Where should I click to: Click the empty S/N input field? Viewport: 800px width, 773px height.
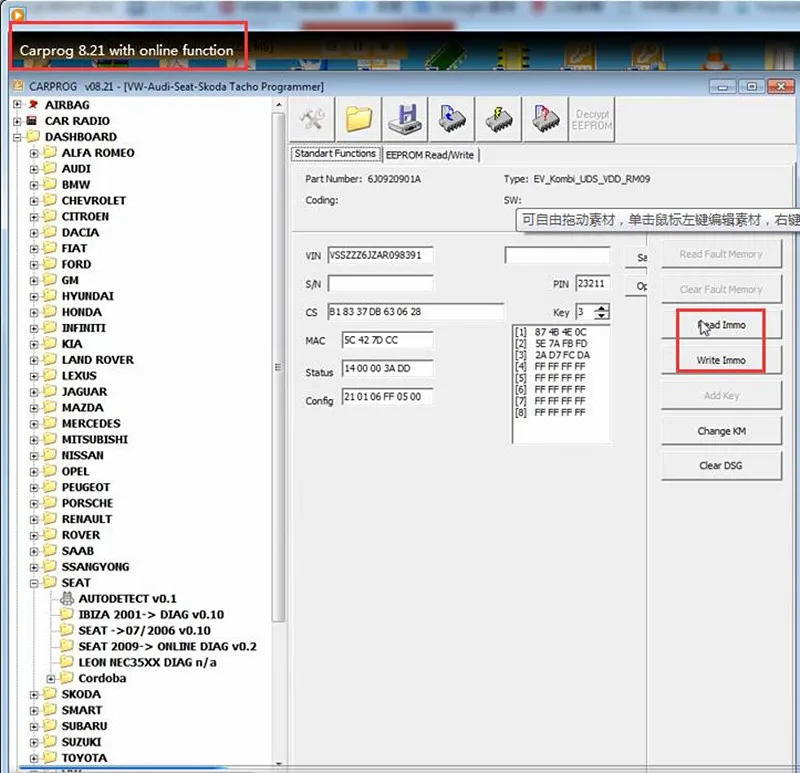pyautogui.click(x=381, y=284)
